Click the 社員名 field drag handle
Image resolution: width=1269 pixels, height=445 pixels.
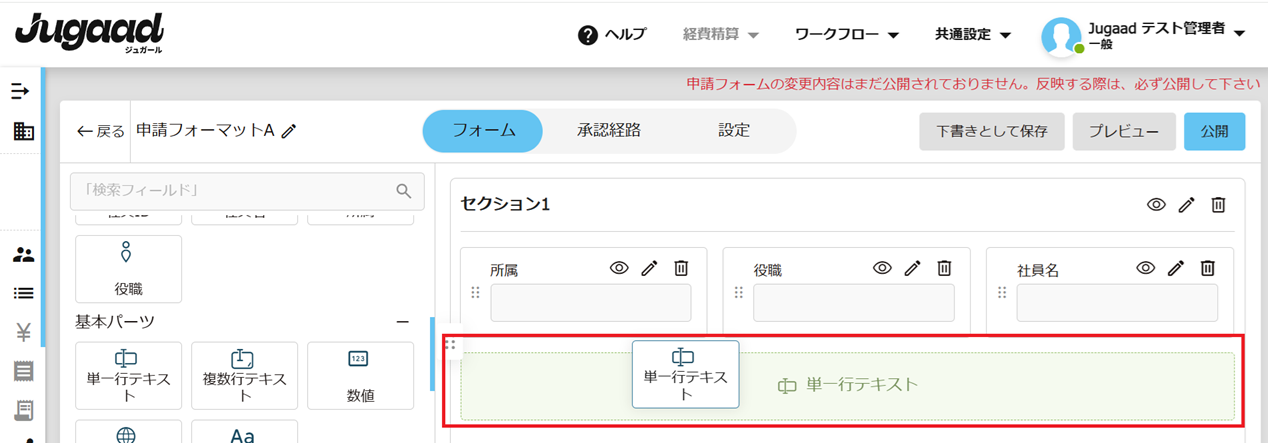[1002, 292]
